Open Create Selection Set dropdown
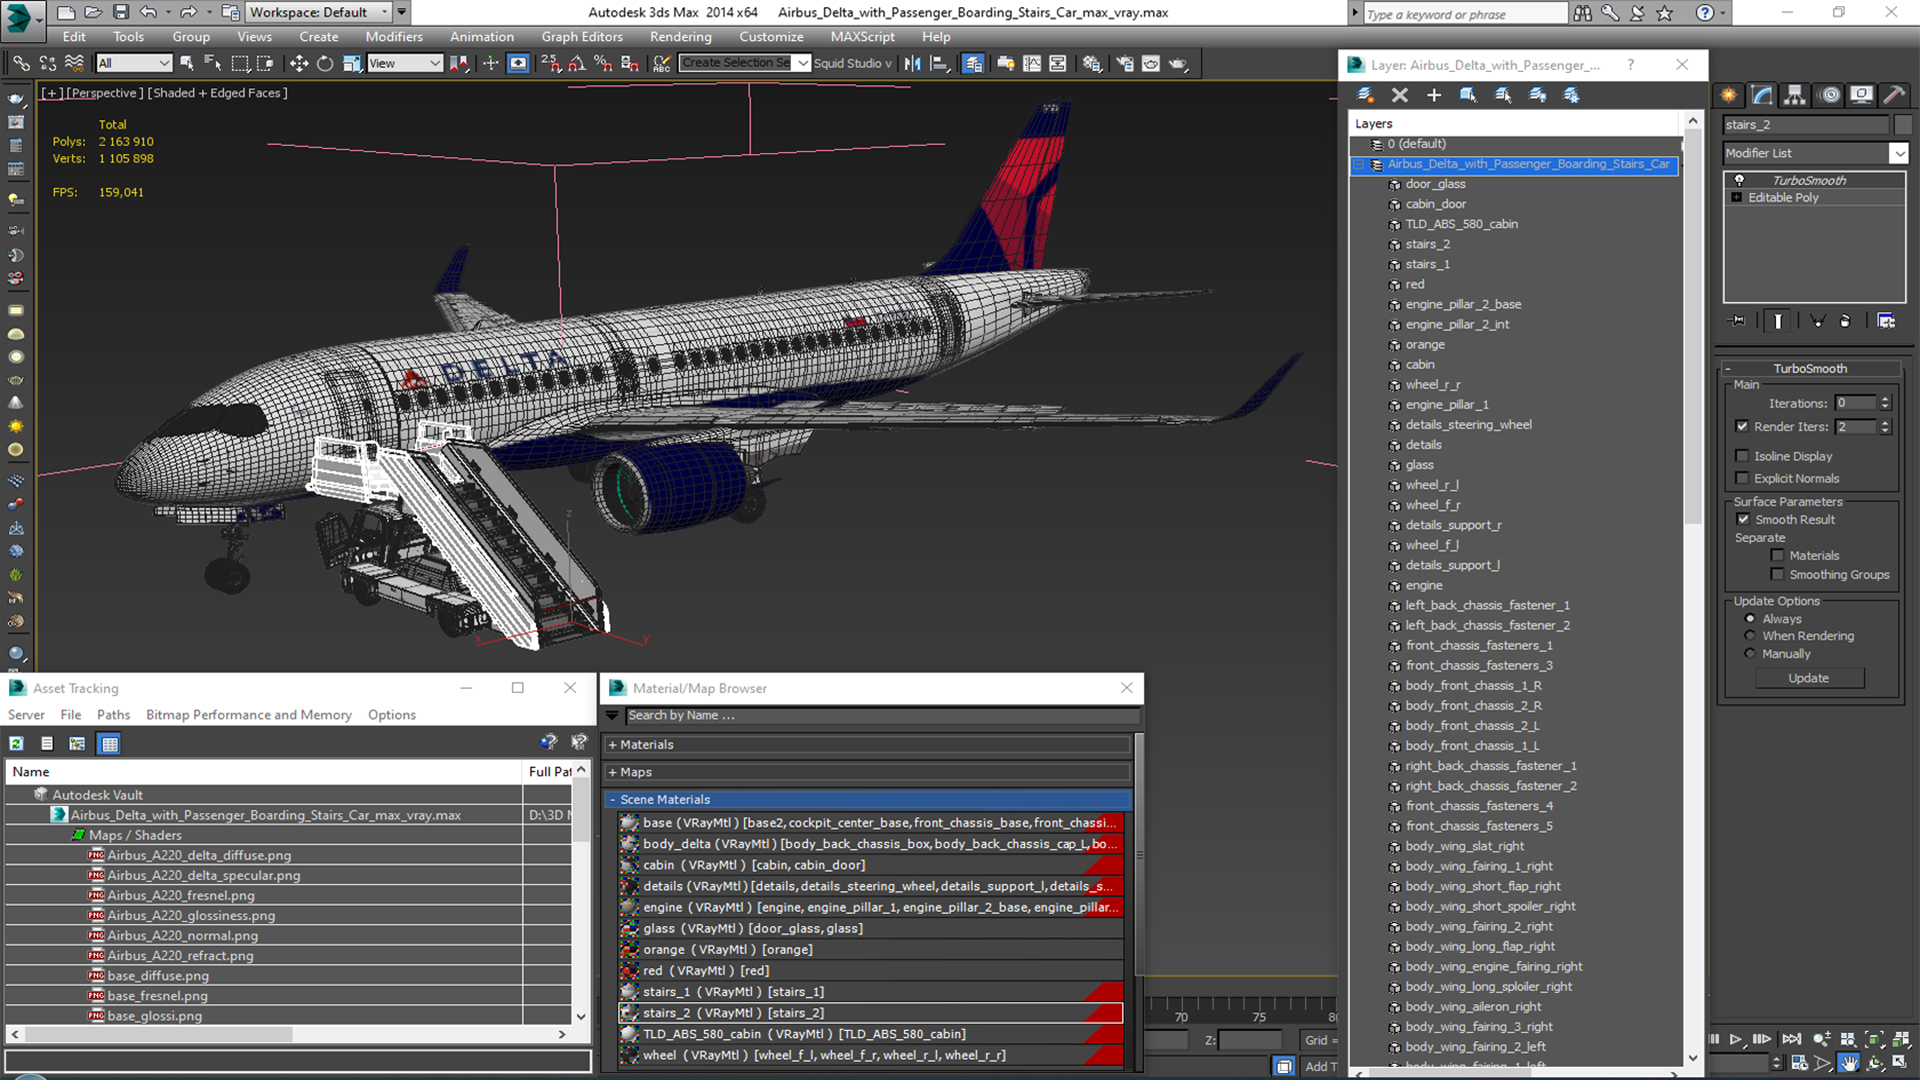This screenshot has height=1080, width=1920. coord(802,63)
